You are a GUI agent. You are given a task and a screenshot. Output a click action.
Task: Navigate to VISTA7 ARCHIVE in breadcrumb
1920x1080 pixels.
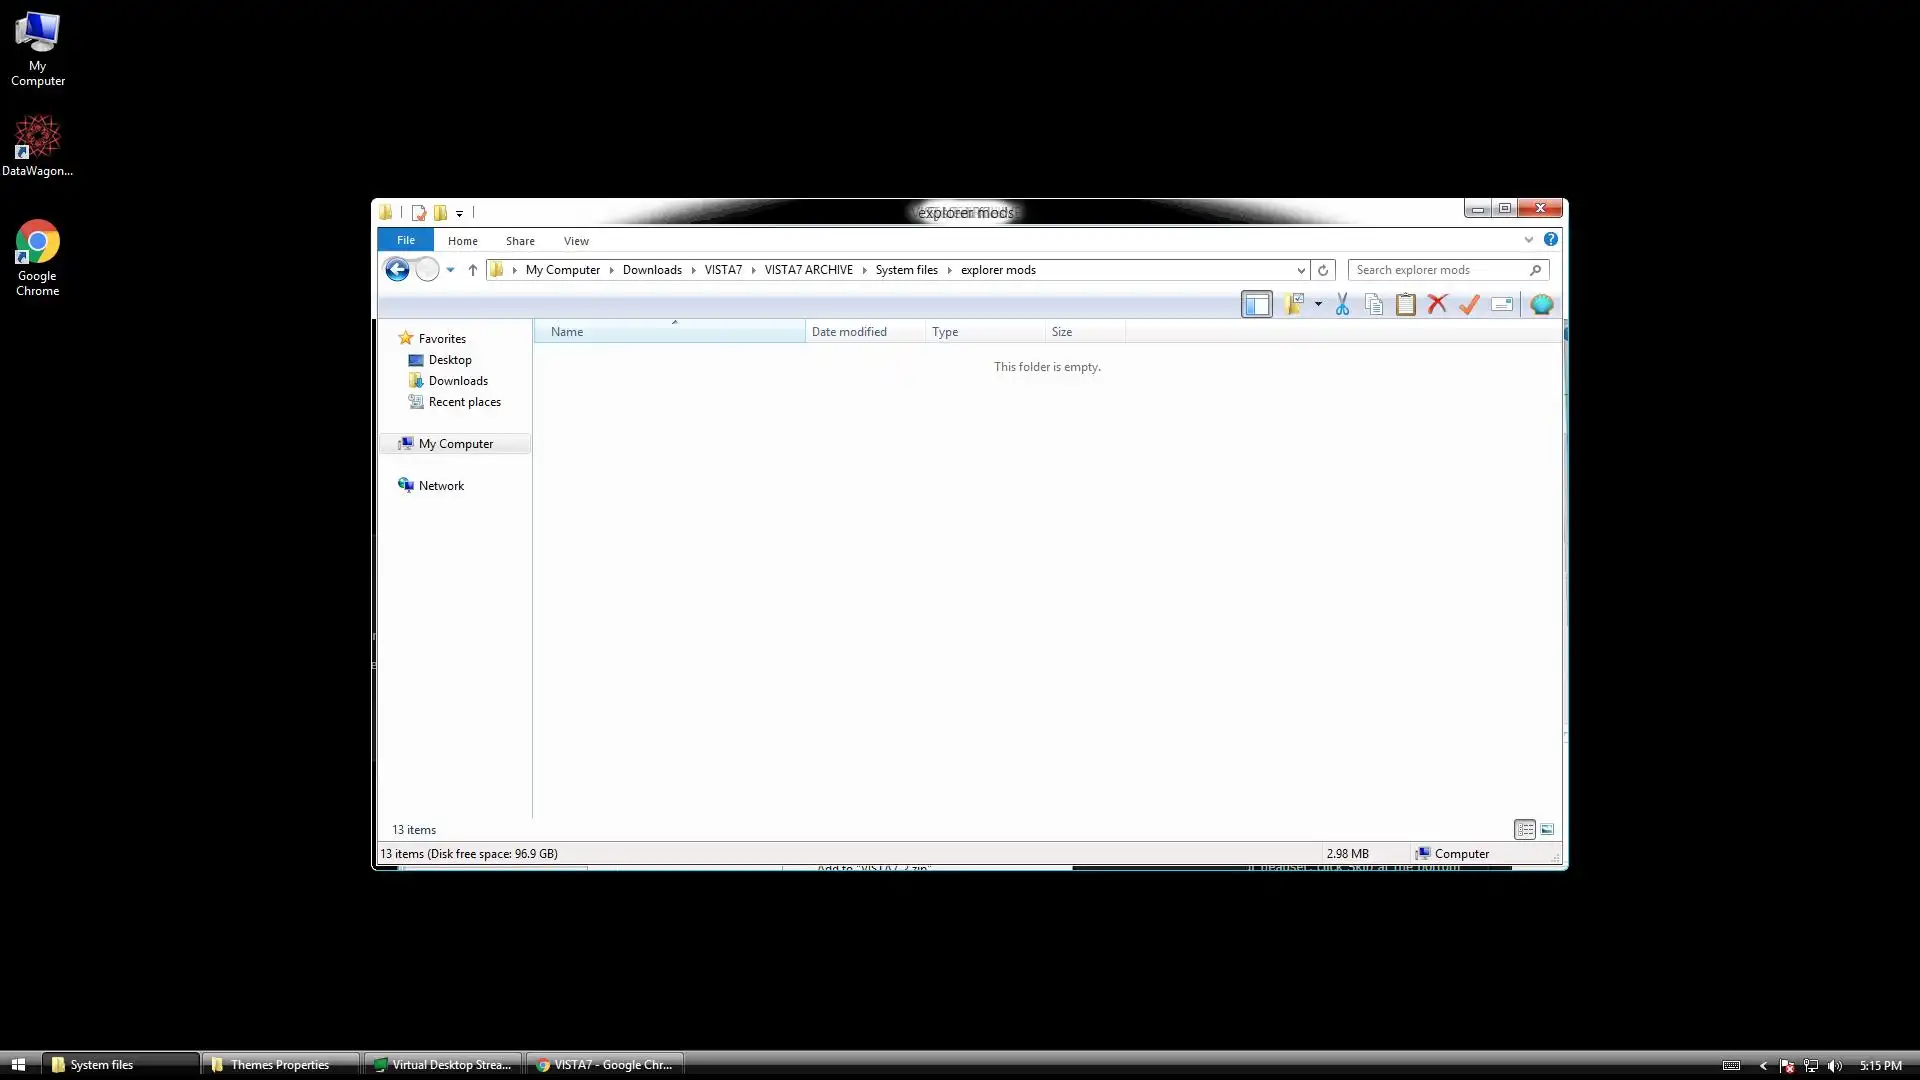pos(808,270)
